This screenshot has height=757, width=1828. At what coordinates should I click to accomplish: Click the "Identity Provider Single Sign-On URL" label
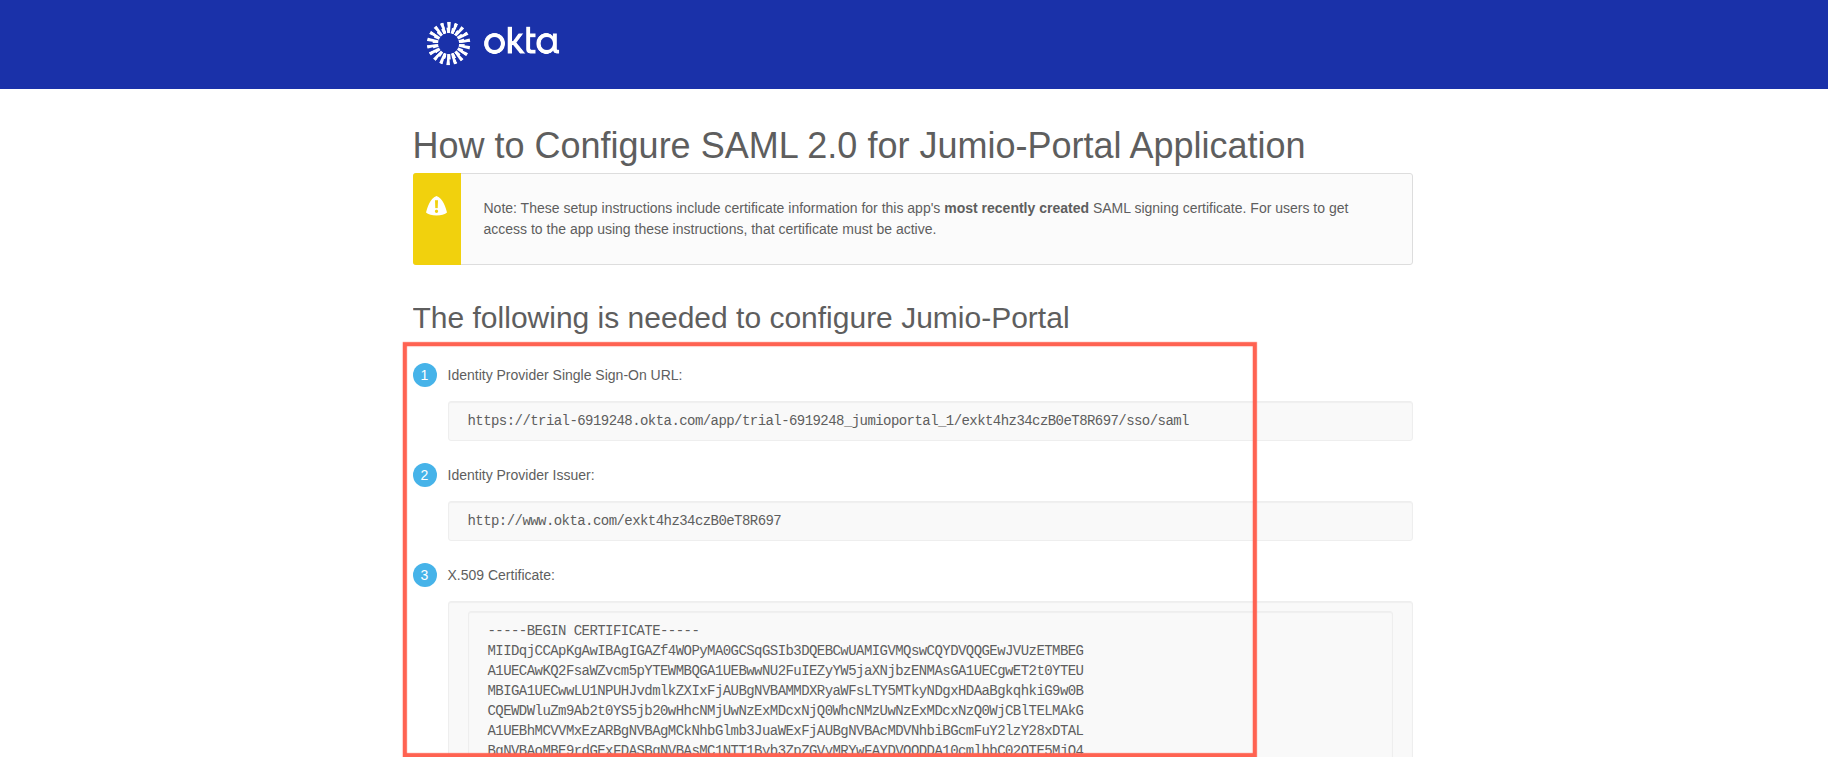click(x=564, y=375)
